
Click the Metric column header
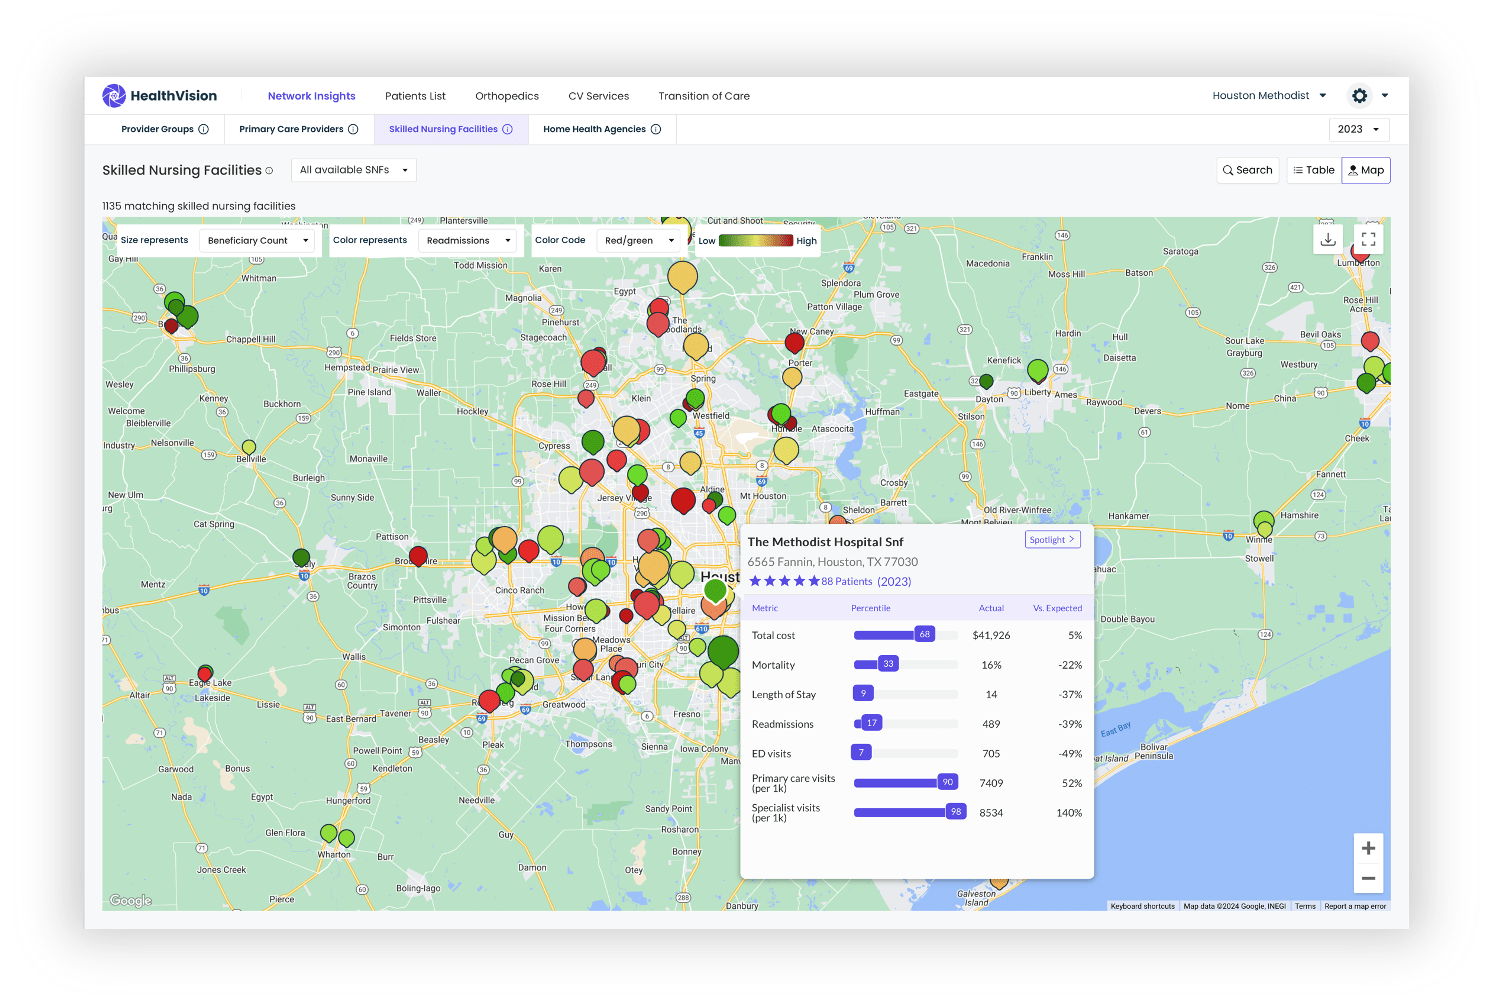click(765, 608)
